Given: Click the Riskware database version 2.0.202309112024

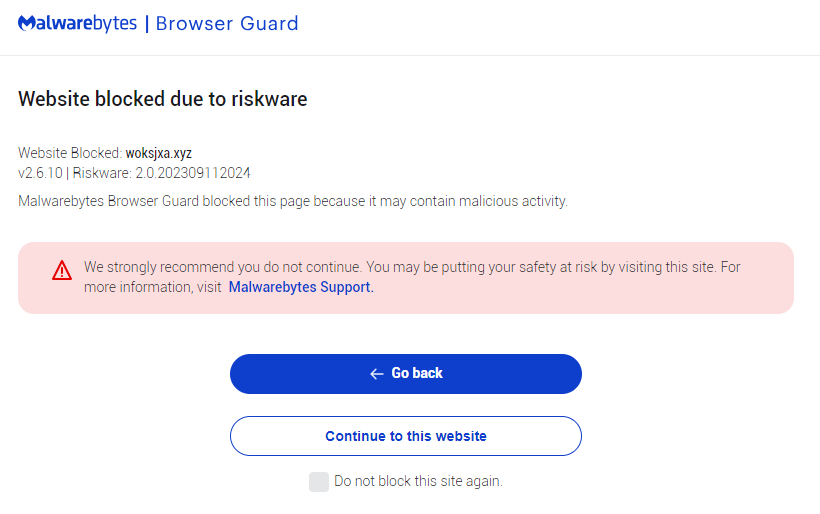Looking at the screenshot, I should [193, 173].
